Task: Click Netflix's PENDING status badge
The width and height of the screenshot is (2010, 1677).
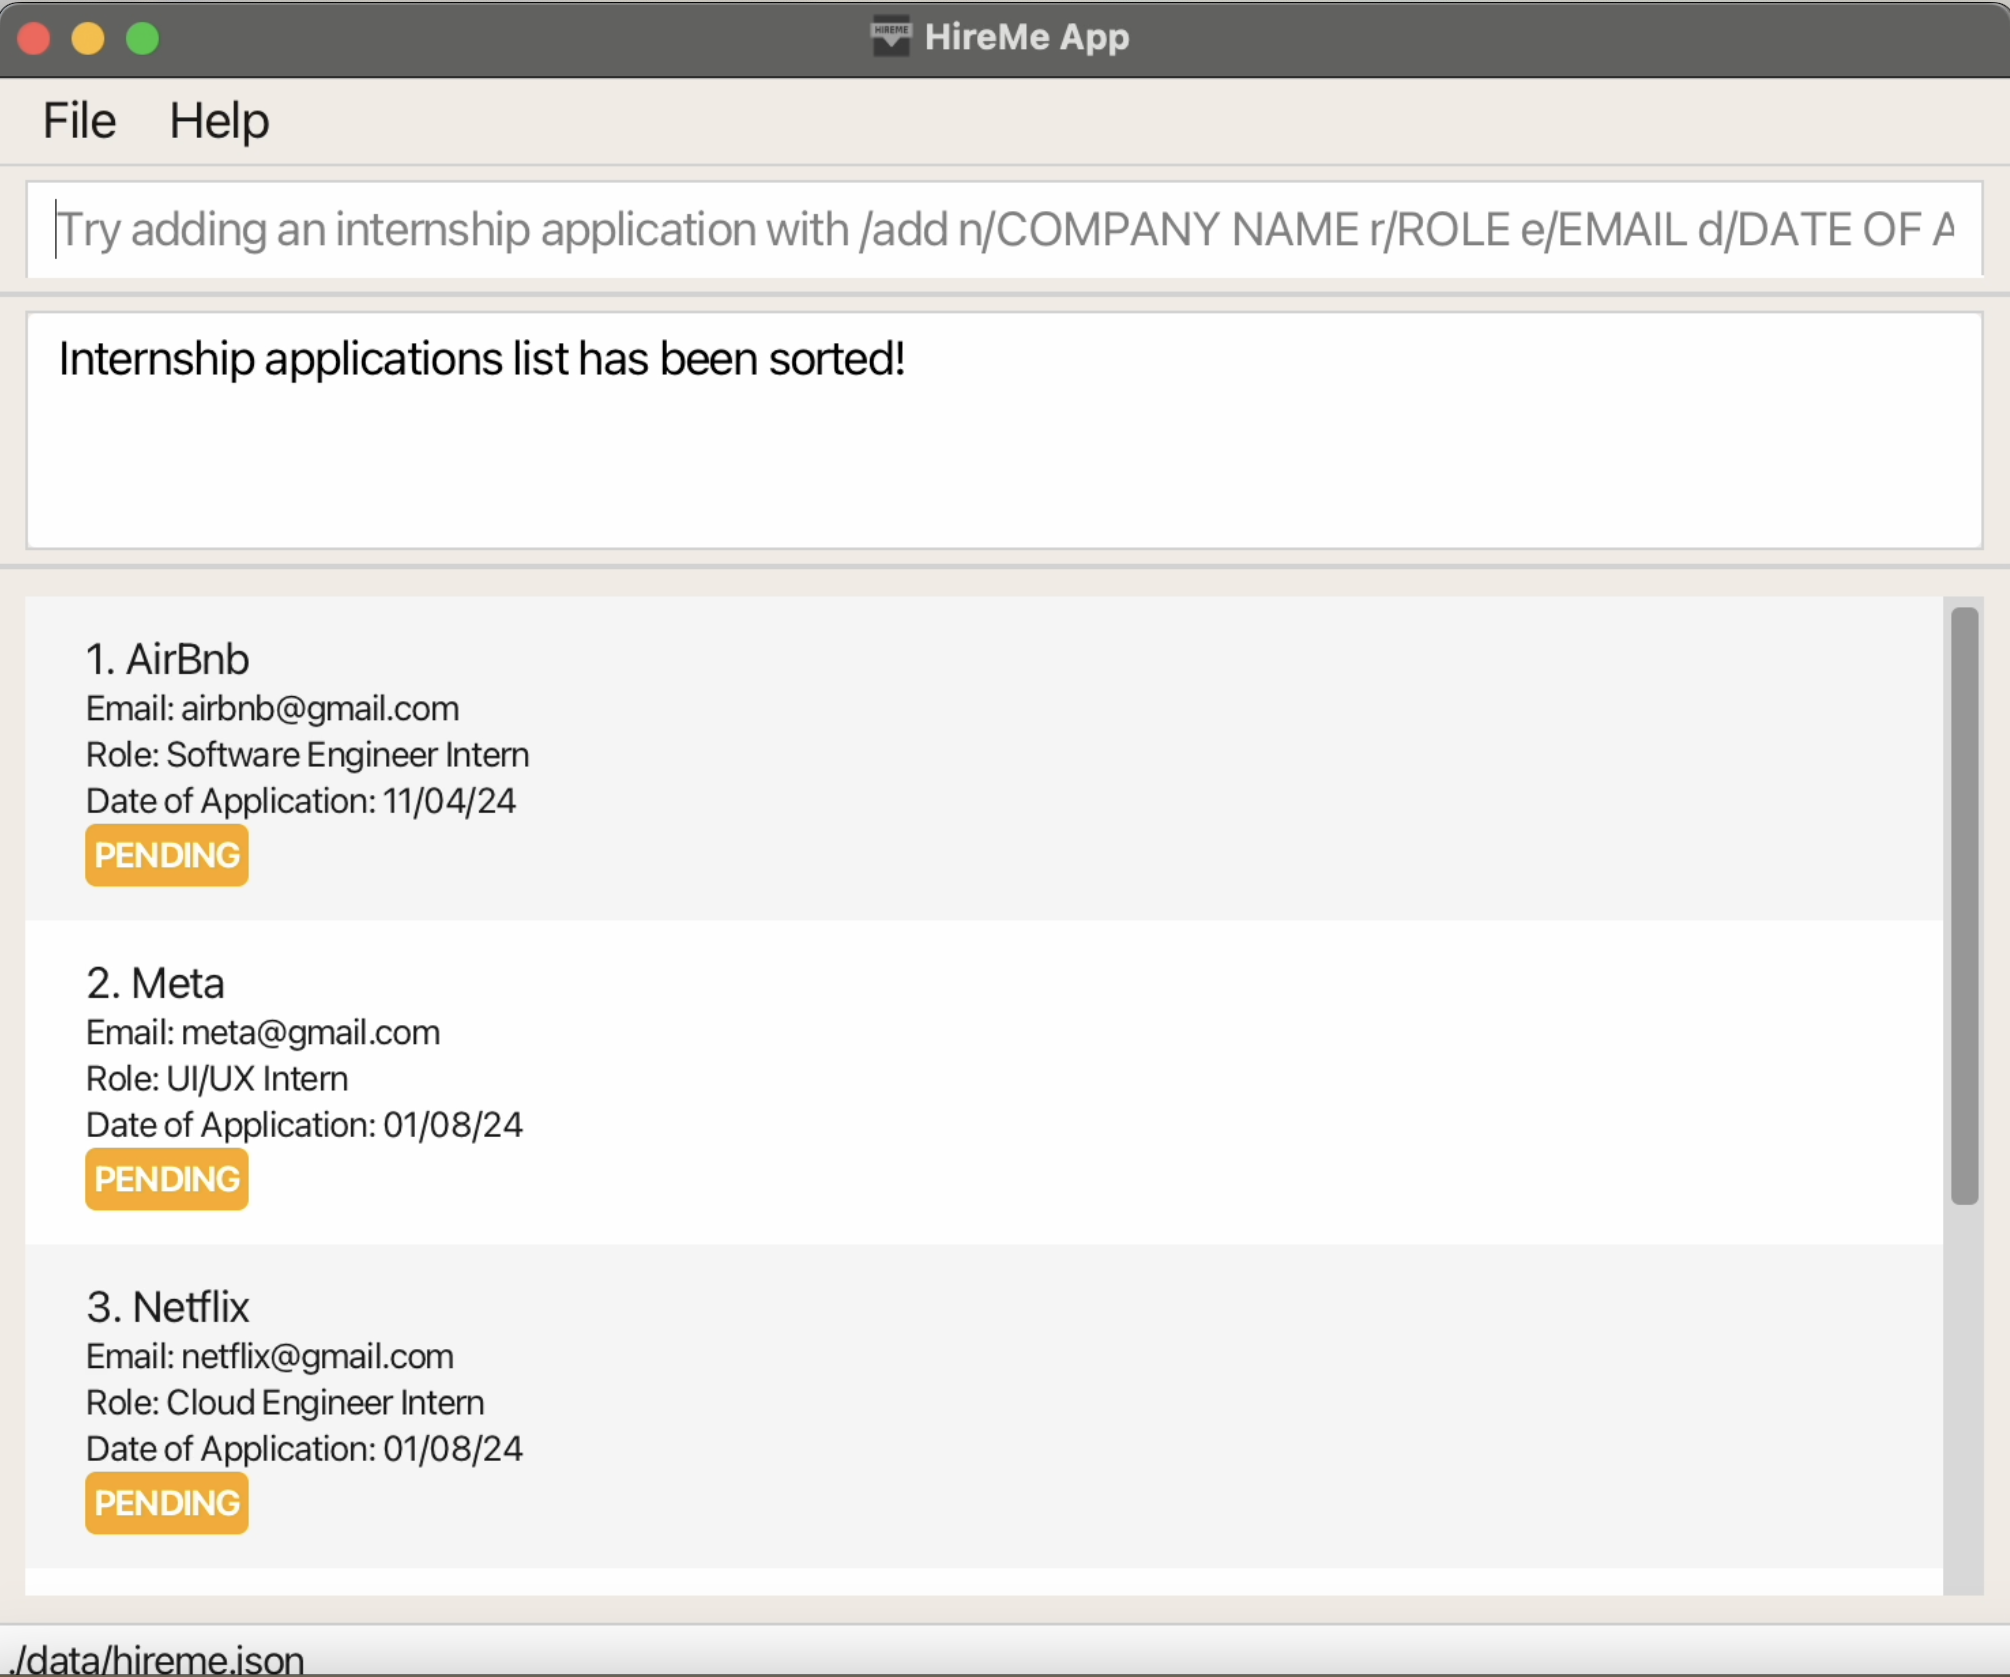Action: click(x=167, y=1503)
